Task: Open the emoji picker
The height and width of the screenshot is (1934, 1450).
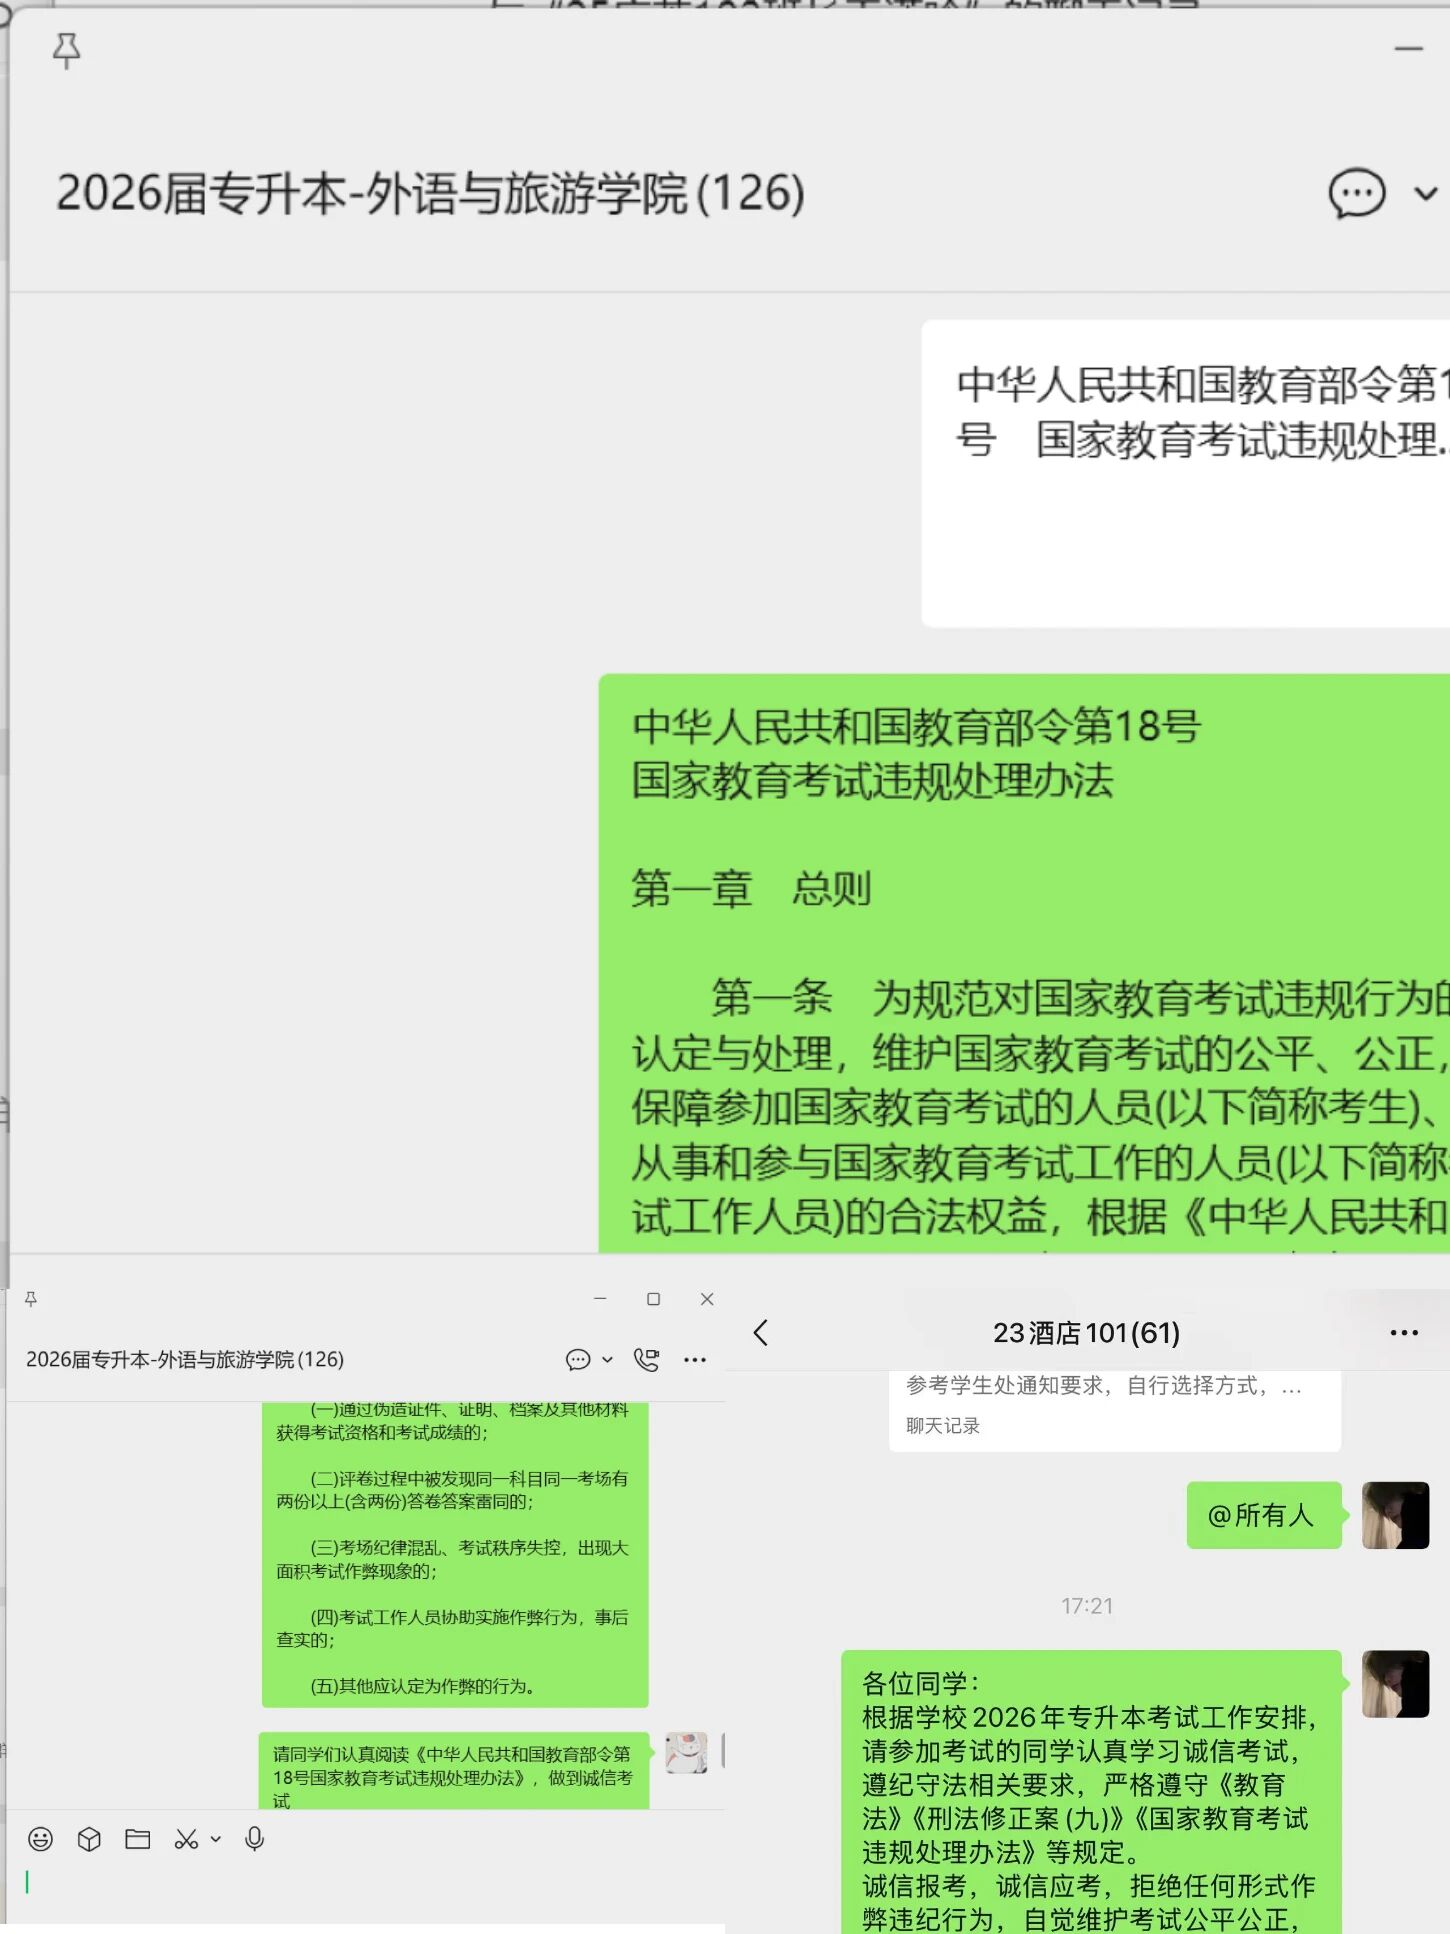Action: (40, 1839)
